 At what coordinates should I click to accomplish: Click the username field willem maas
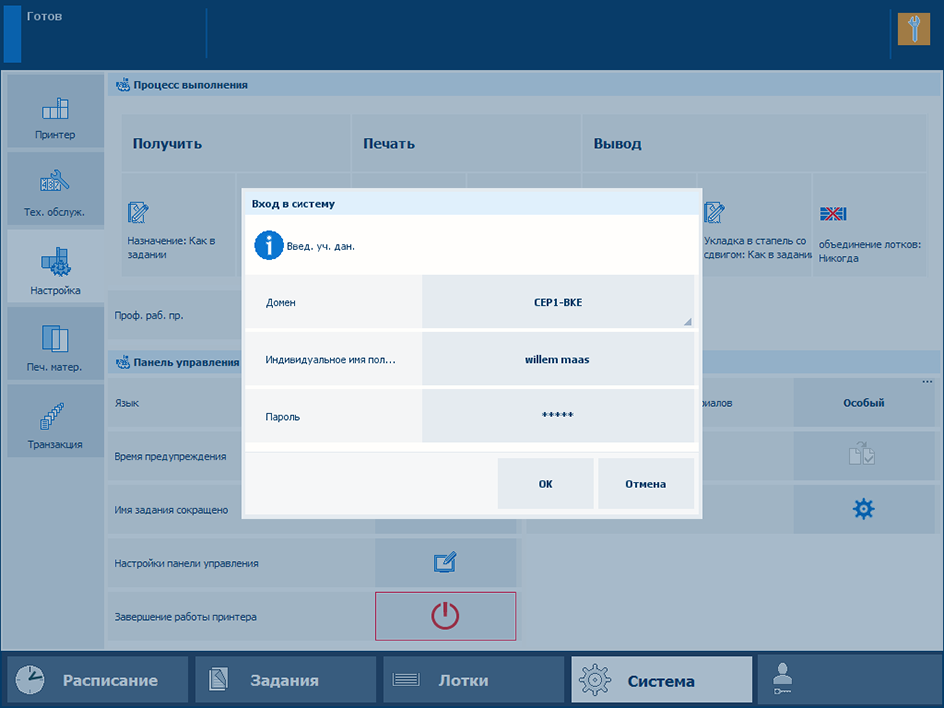[x=558, y=359]
